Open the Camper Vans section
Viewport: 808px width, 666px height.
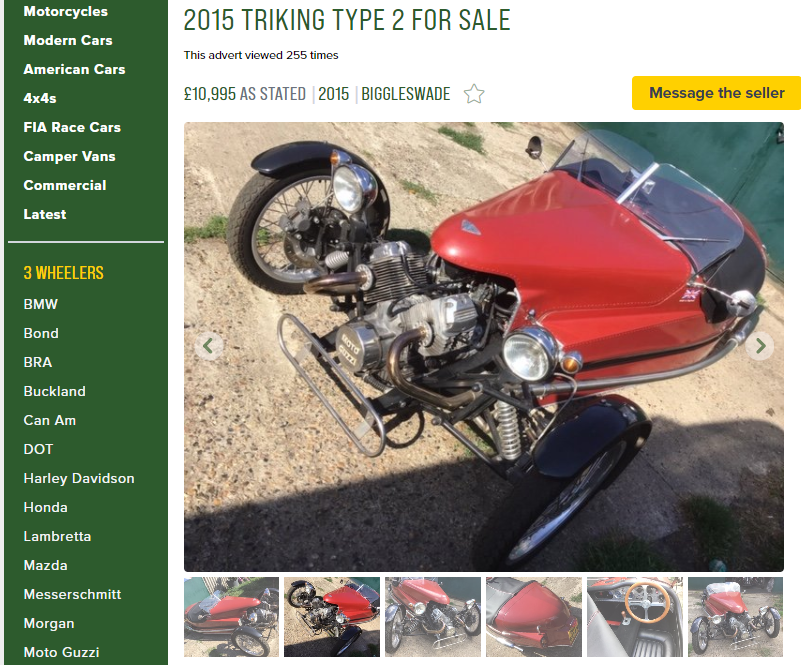69,156
